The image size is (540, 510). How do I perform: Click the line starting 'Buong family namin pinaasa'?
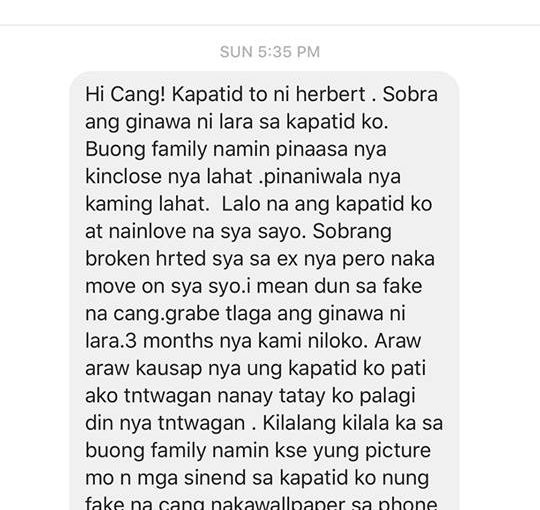(x=236, y=150)
